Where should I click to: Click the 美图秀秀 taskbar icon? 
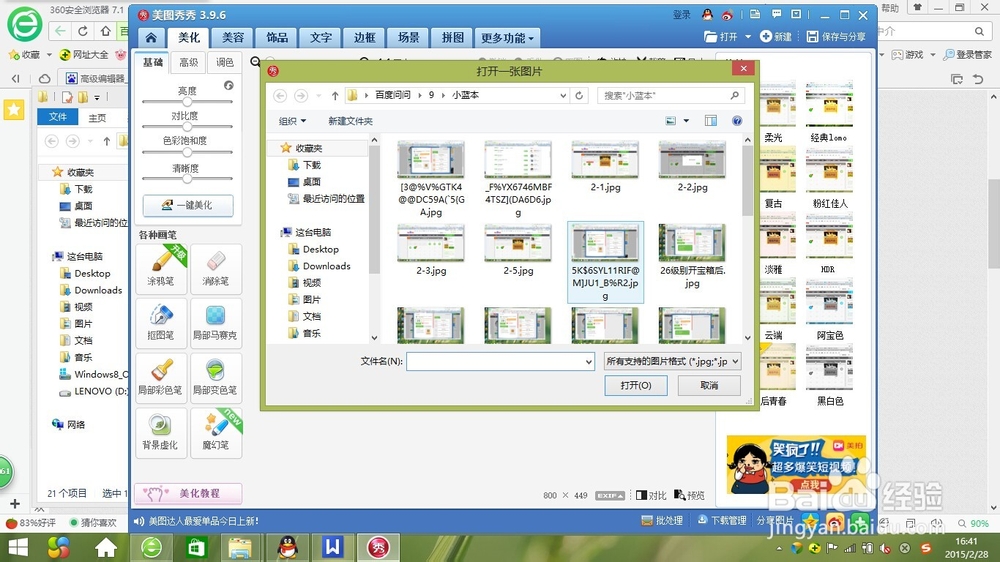point(378,547)
